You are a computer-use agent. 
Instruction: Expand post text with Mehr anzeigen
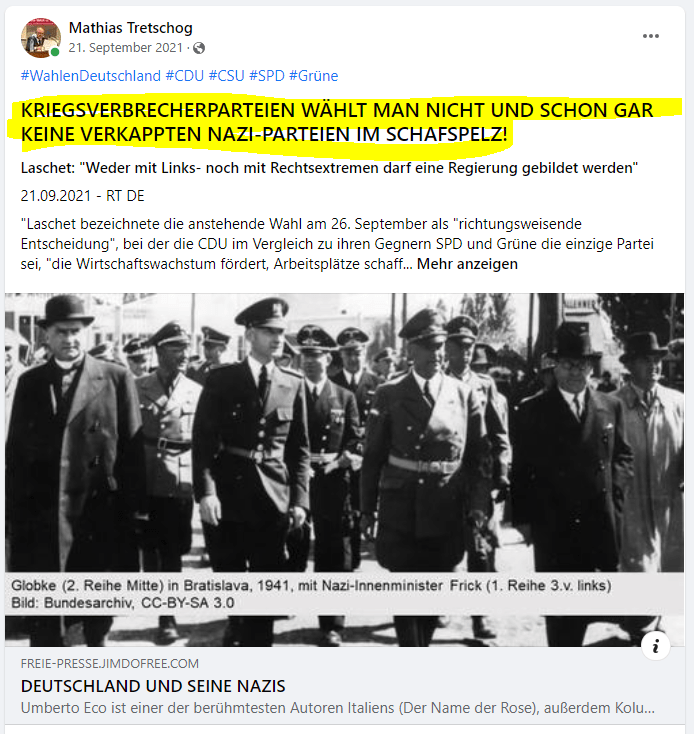tap(467, 264)
